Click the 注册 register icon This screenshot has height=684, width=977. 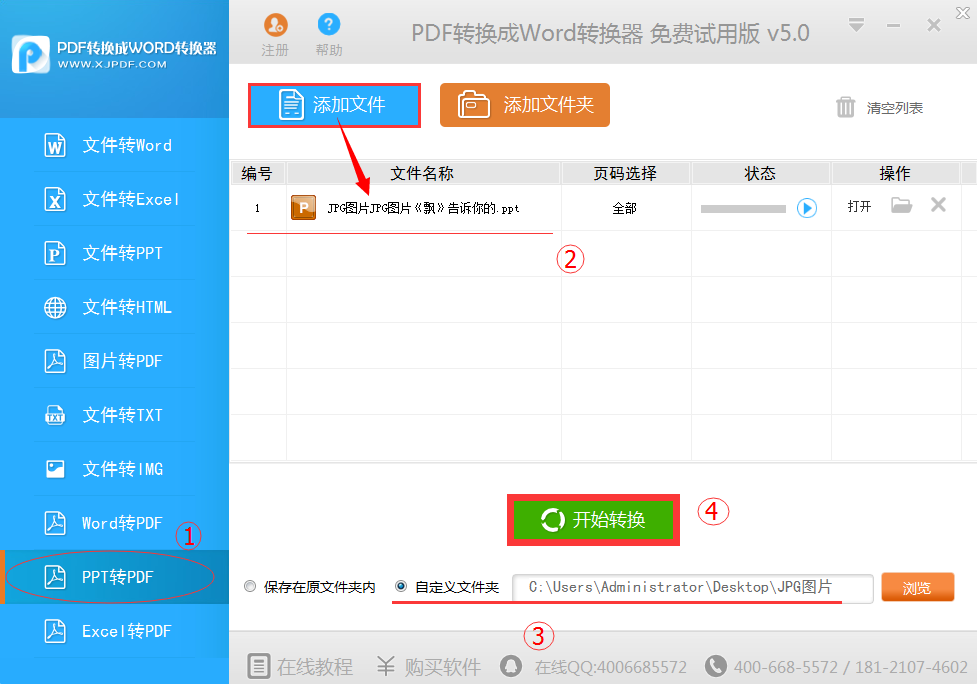(275, 26)
